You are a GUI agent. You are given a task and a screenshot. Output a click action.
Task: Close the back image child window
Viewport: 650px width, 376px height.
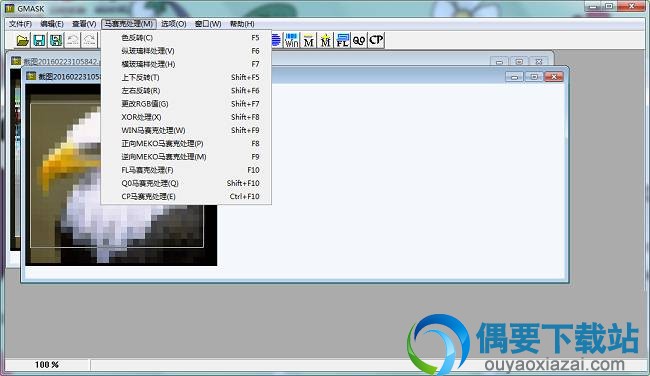(x=538, y=62)
